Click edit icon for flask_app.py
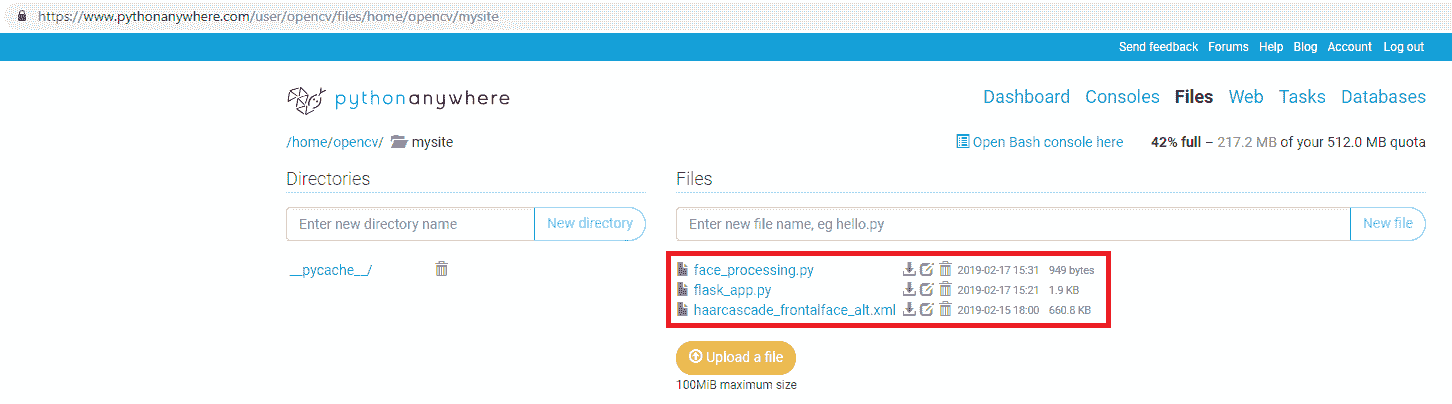Screen dimensions: 1452x404 coord(927,290)
